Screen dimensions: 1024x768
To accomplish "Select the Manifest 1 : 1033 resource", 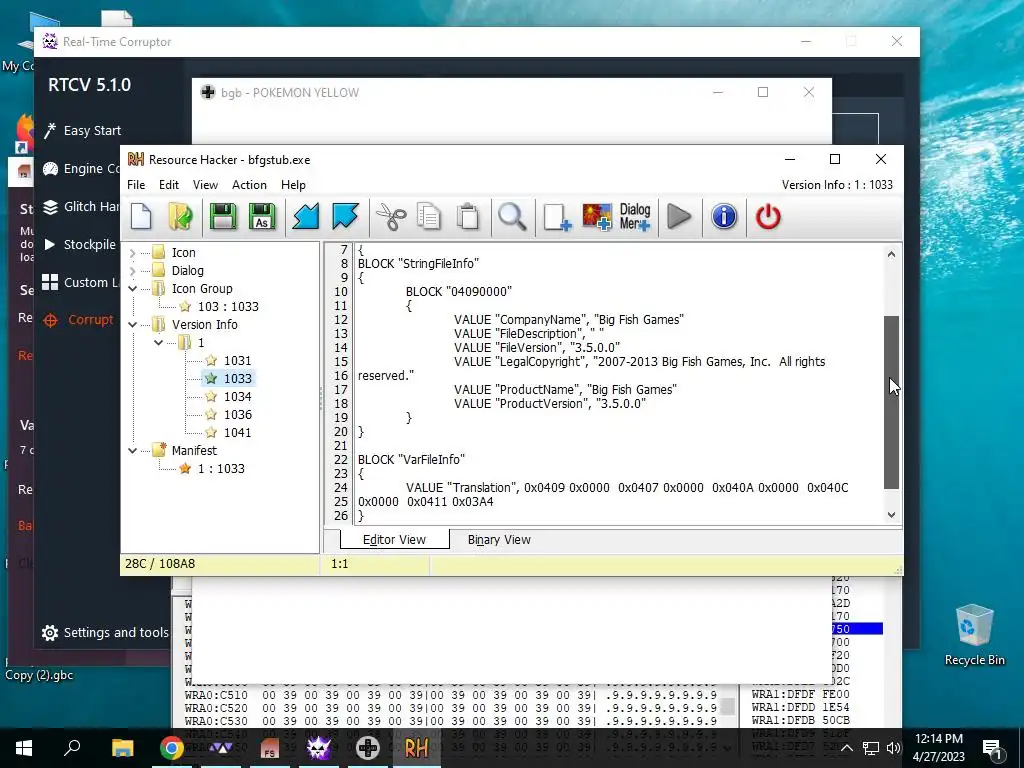I will [x=221, y=468].
